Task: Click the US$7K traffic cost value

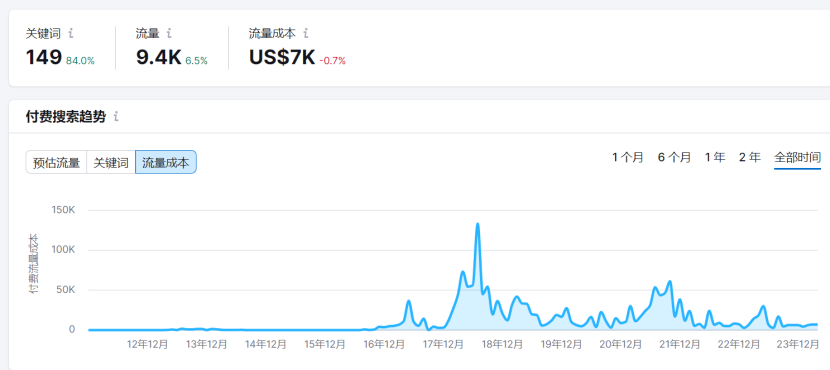Action: (282, 57)
